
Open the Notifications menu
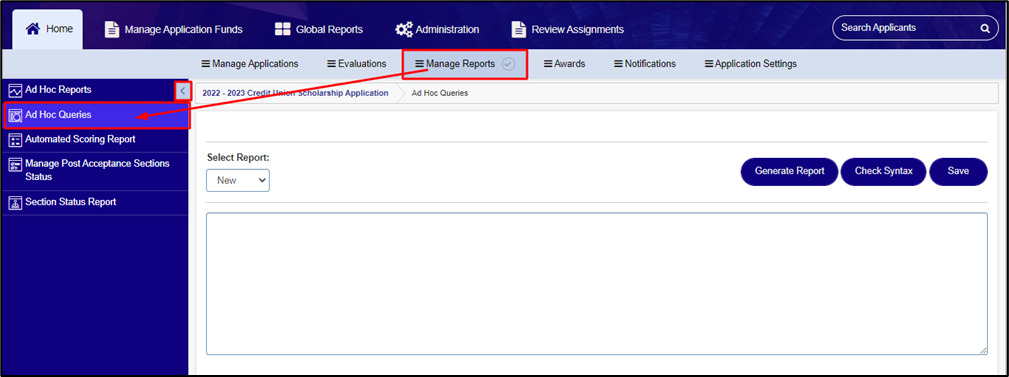[x=645, y=64]
